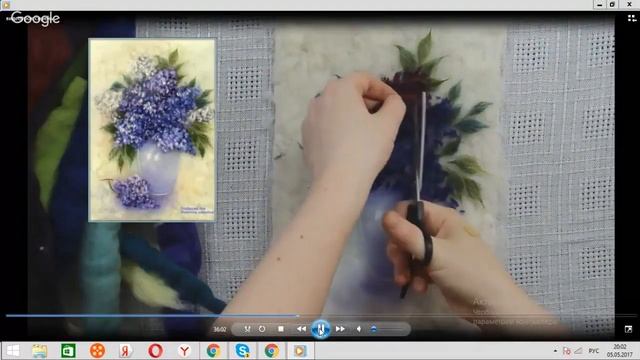The image size is (640, 360).
Task: Open File Explorer from taskbar
Action: pos(40,351)
